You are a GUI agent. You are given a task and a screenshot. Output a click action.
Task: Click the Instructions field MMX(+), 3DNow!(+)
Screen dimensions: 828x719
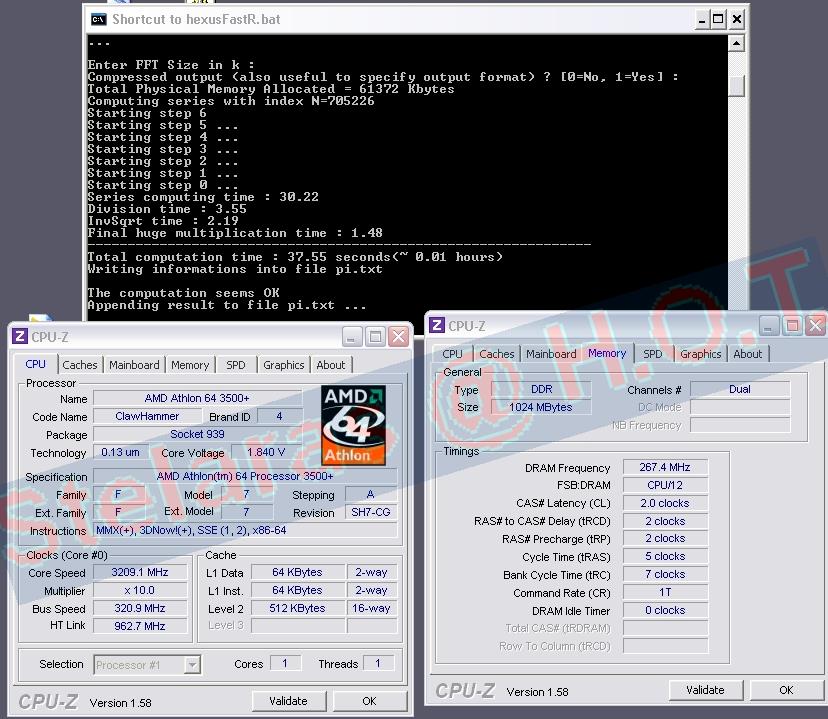(x=245, y=530)
